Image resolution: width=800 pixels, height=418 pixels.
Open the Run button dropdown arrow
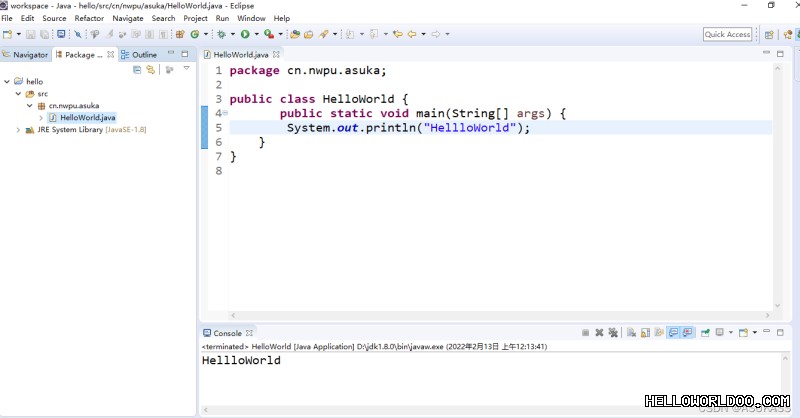257,34
